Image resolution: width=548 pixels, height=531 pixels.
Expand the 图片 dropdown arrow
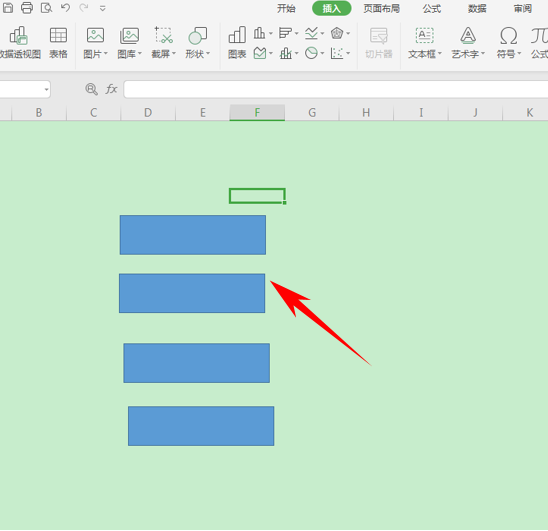pos(106,53)
